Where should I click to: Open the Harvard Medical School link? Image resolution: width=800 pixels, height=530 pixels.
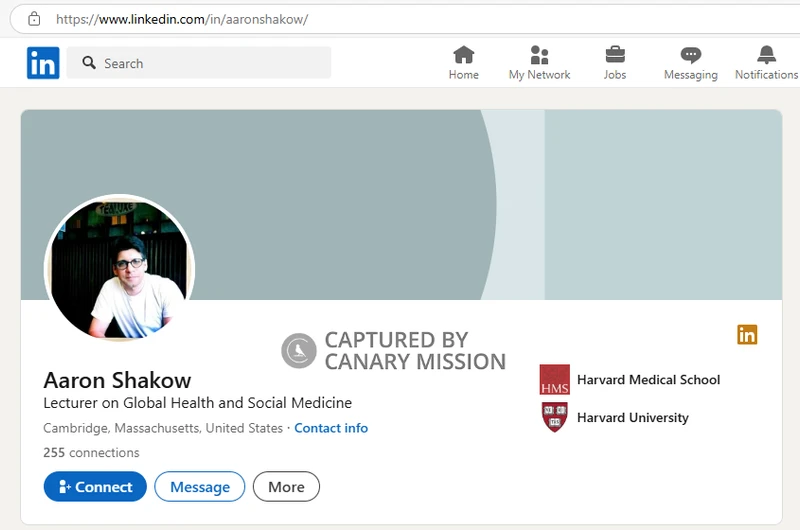(x=648, y=380)
